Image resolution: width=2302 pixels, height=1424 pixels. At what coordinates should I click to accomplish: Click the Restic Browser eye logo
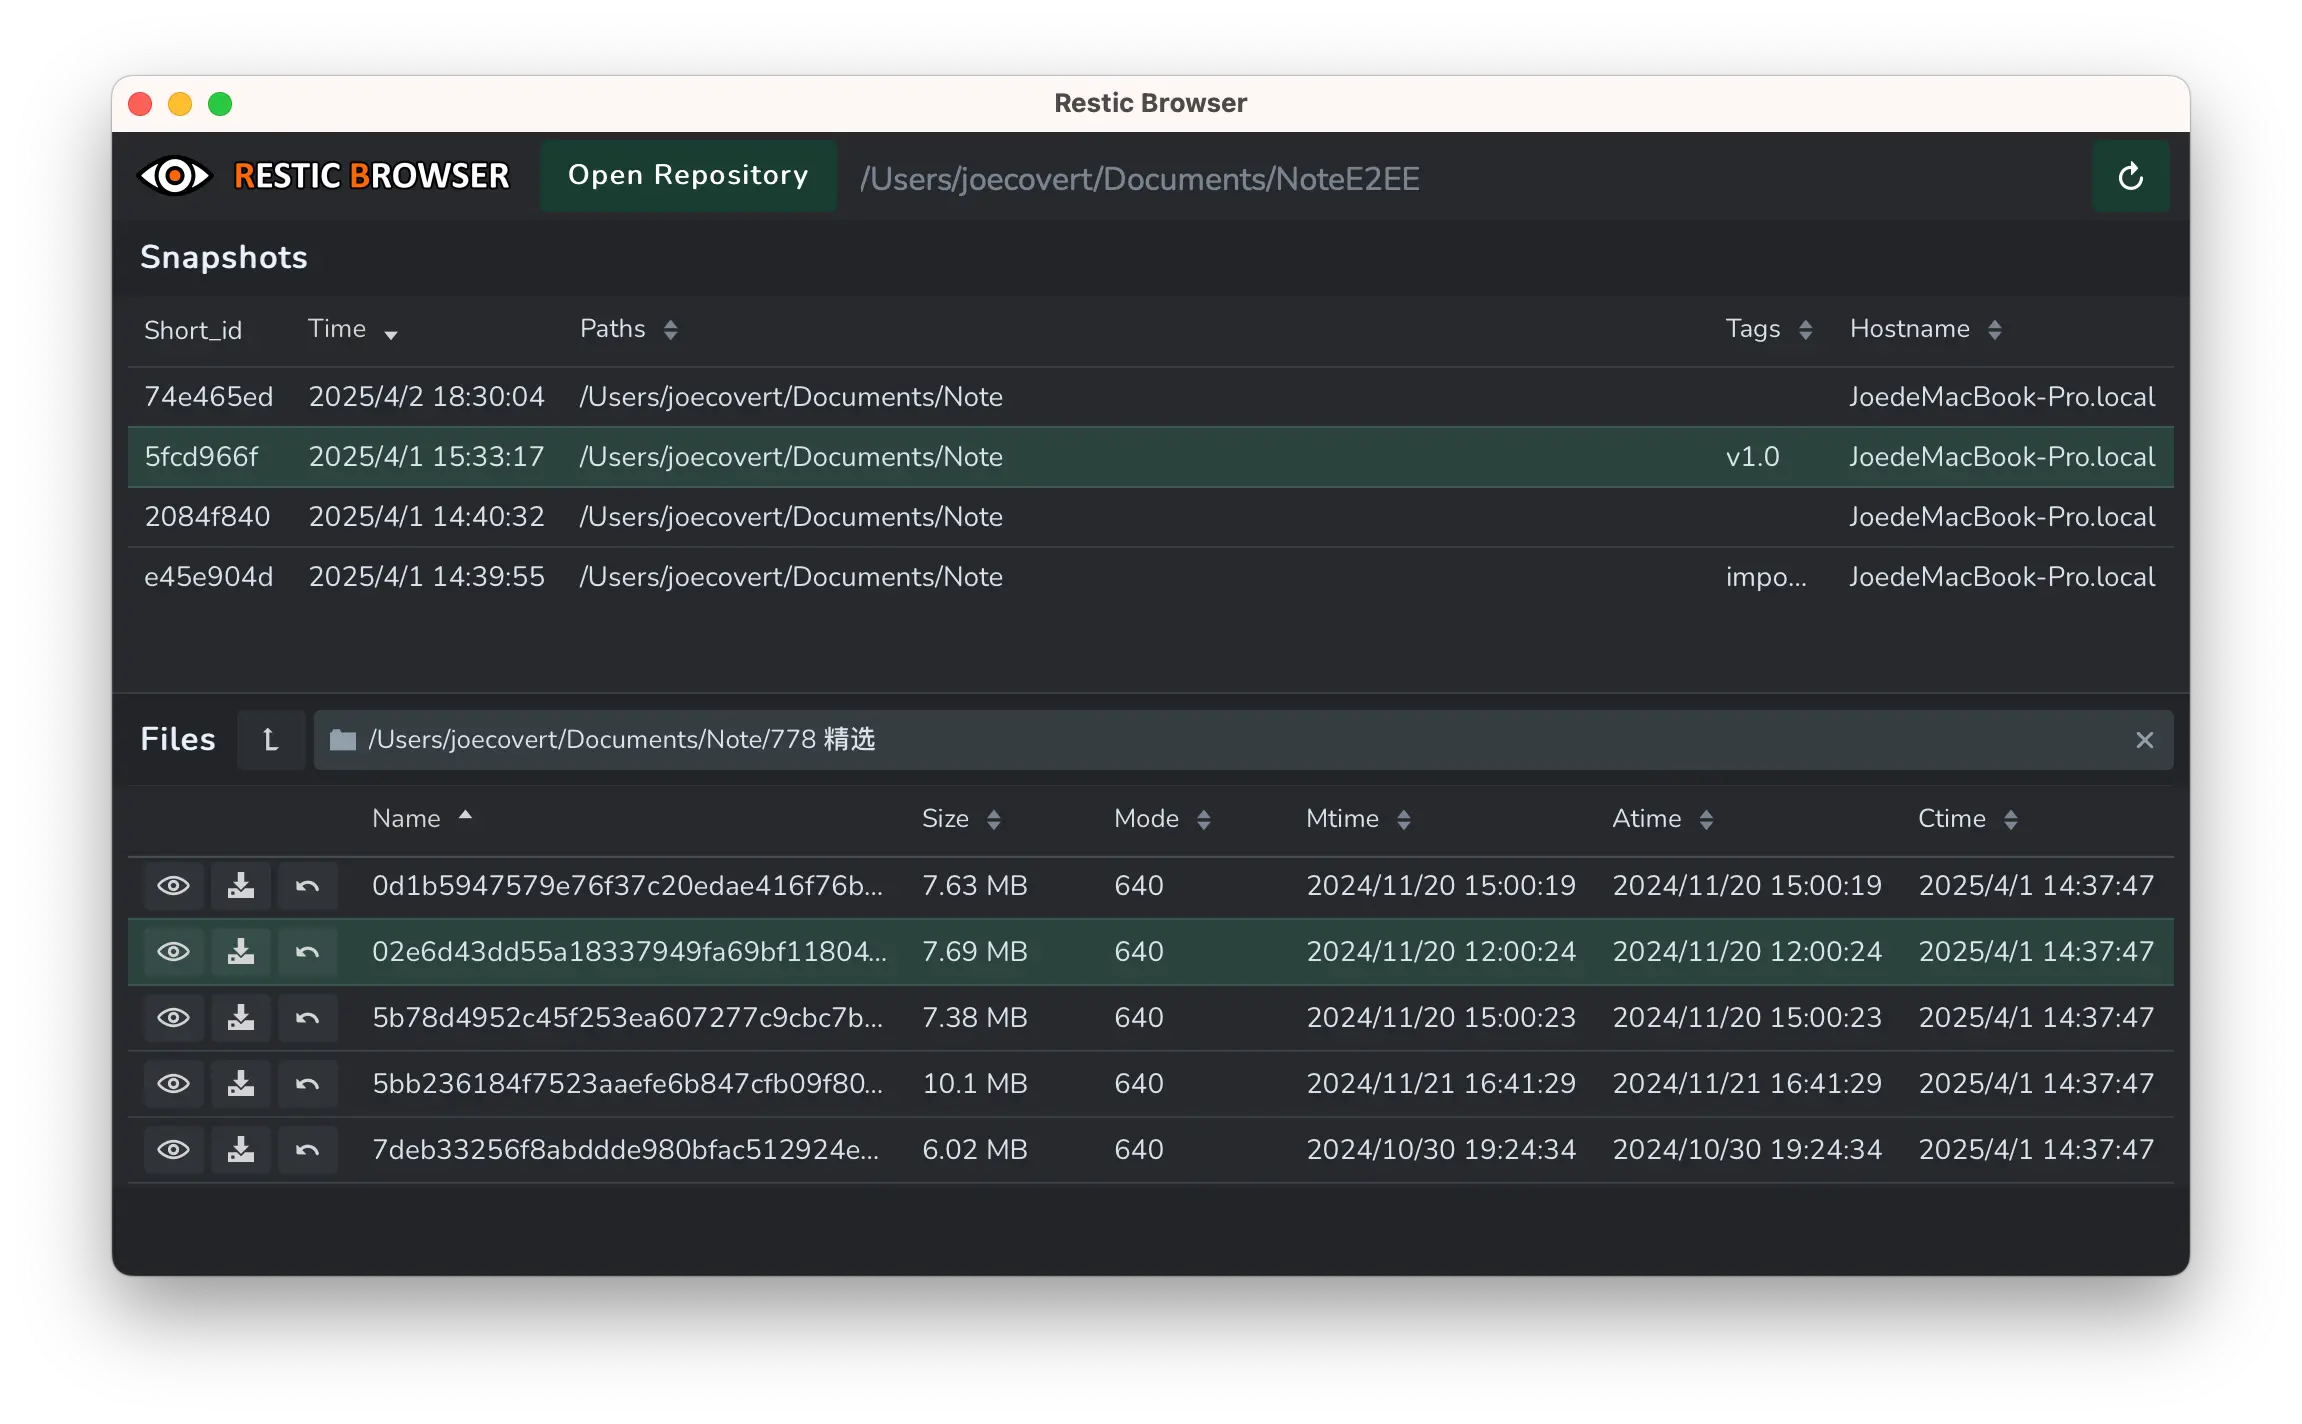(174, 176)
